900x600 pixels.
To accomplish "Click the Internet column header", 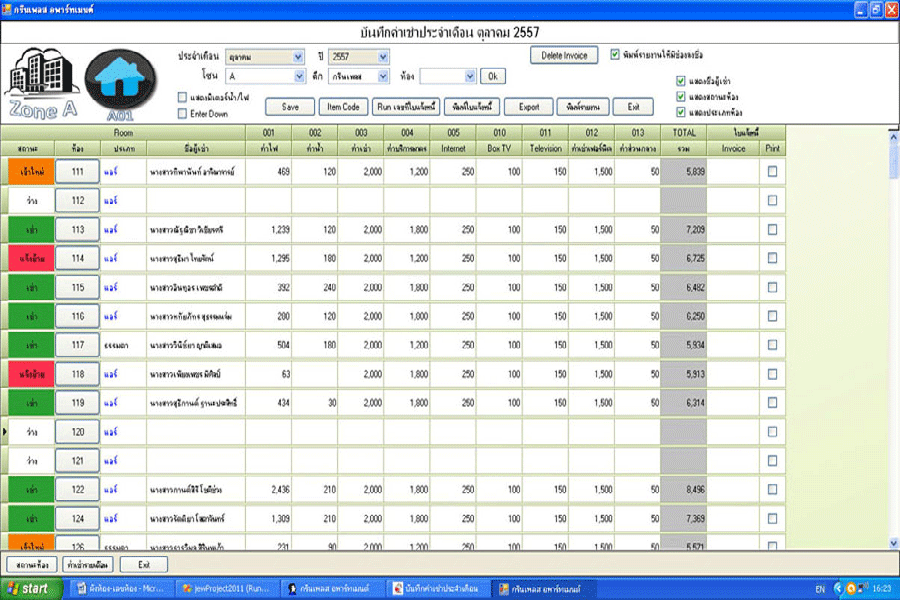I will coord(453,148).
